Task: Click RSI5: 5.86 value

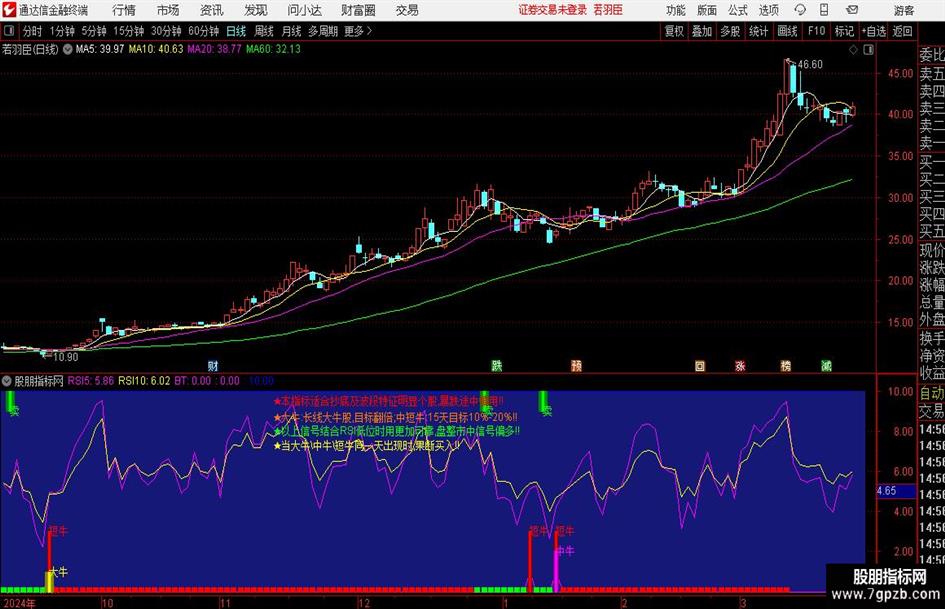Action: click(x=90, y=381)
